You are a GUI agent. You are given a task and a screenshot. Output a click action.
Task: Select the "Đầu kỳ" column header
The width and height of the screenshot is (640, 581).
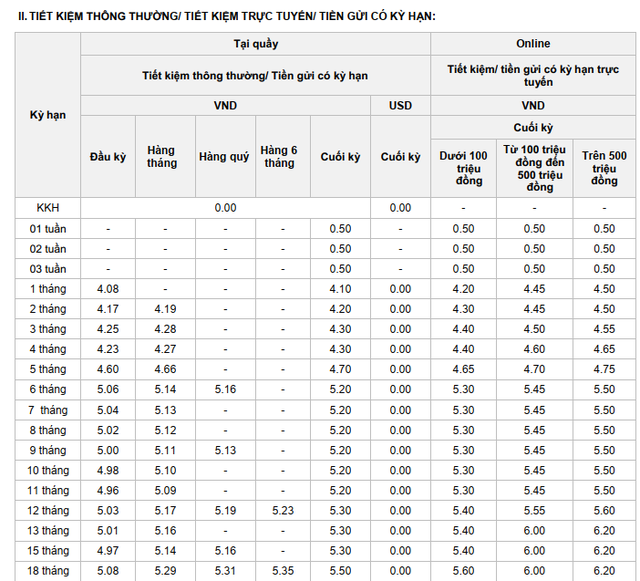[x=108, y=157]
